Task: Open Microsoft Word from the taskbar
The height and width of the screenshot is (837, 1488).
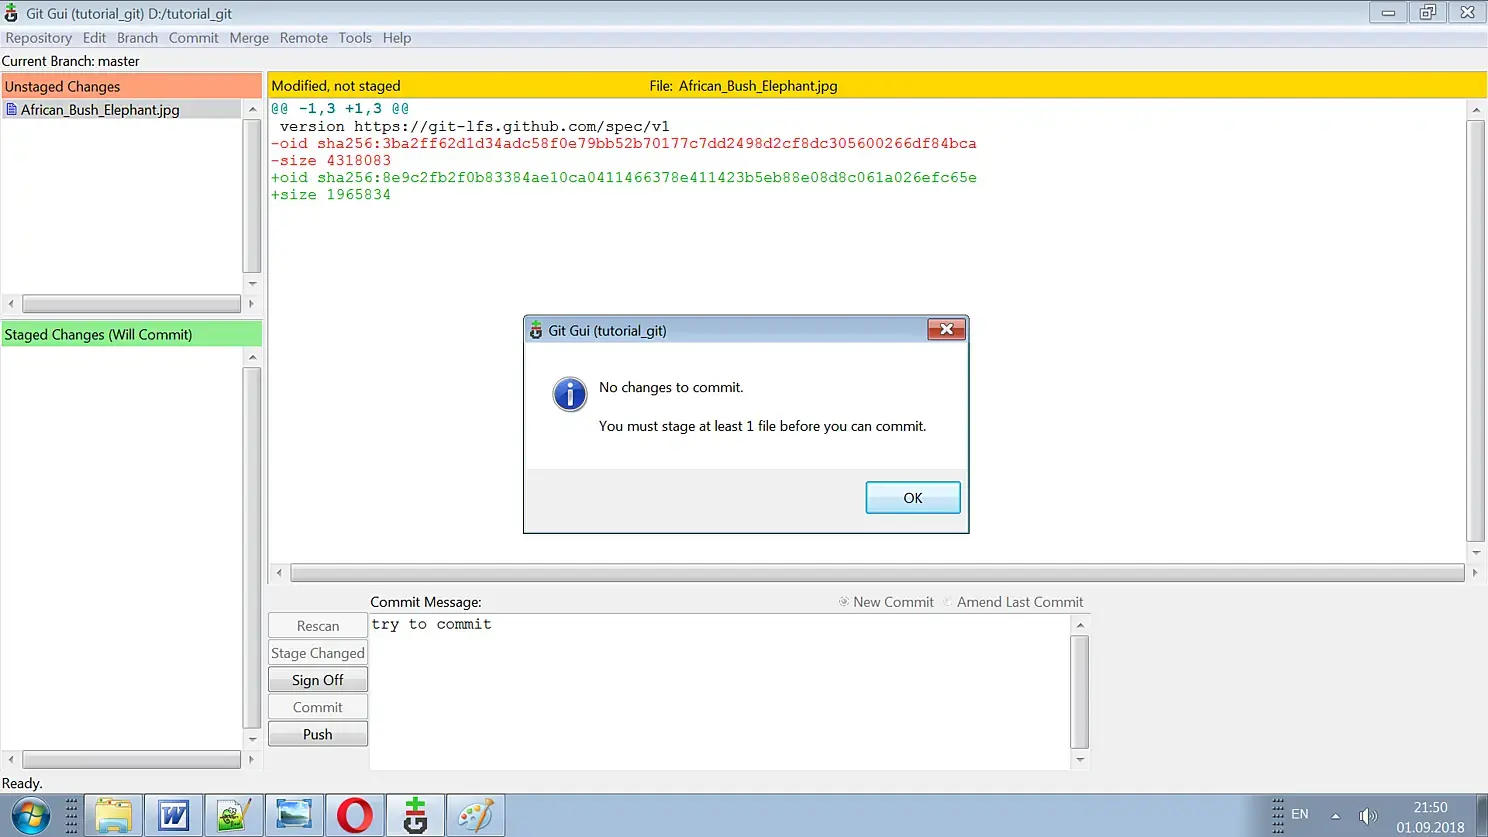Action: (174, 816)
